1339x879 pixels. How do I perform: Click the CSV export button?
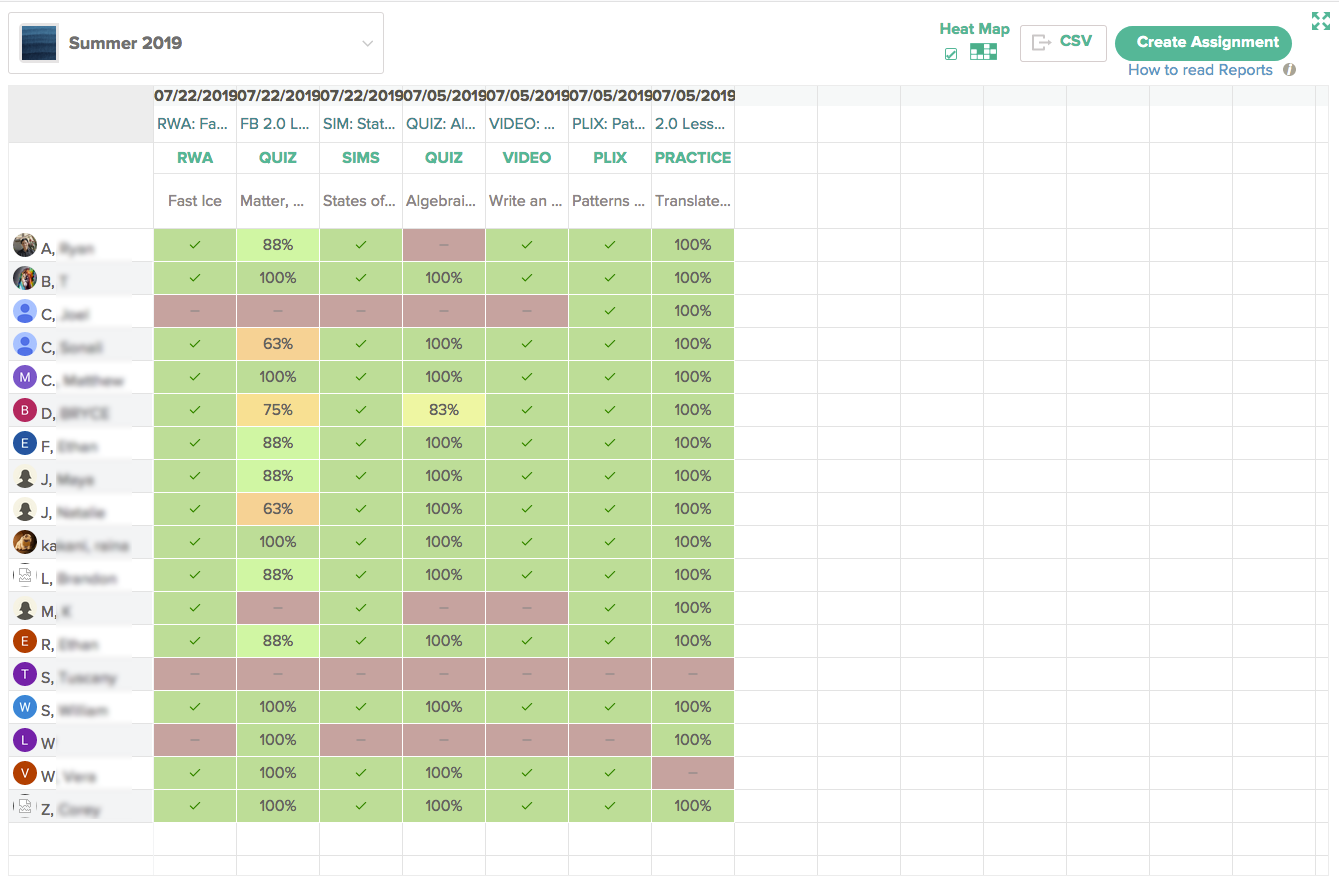coord(1063,43)
